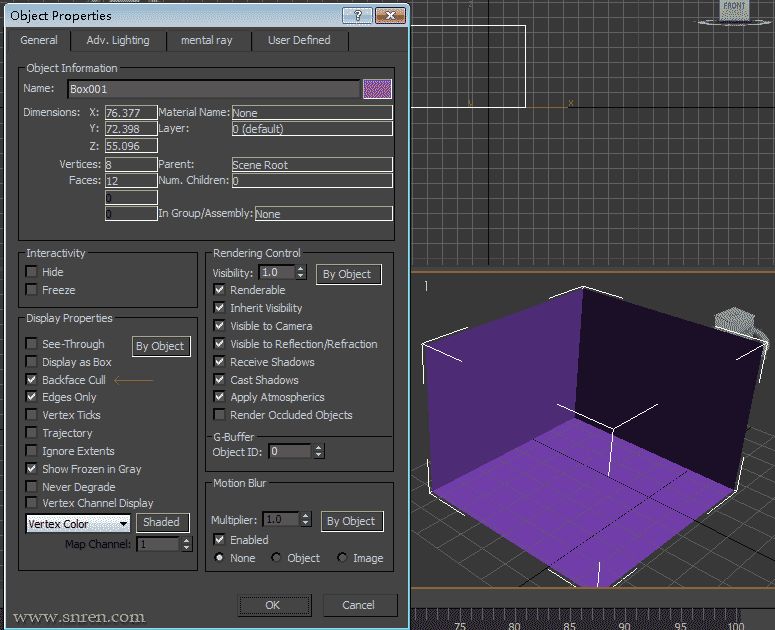Close the Object Properties dialog
The height and width of the screenshot is (630, 775).
pyautogui.click(x=391, y=15)
